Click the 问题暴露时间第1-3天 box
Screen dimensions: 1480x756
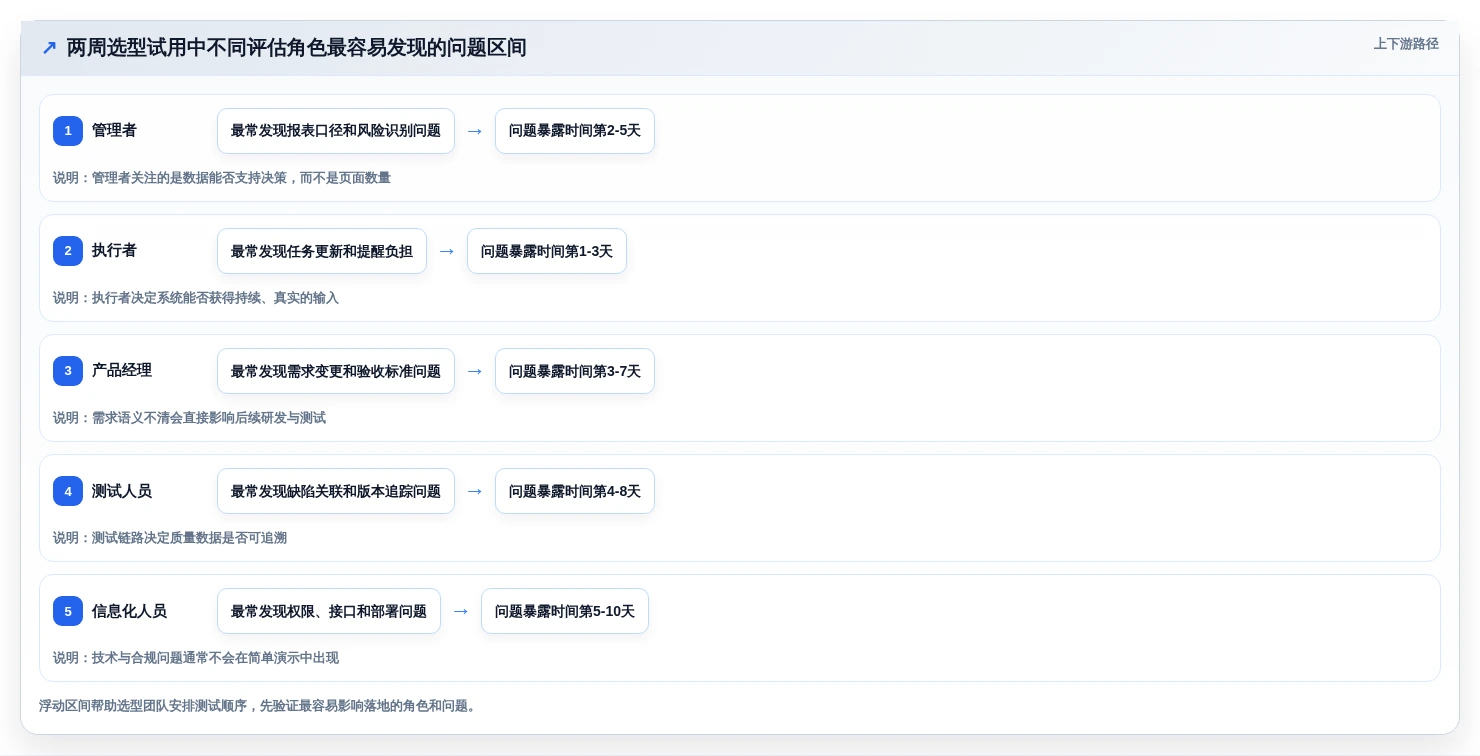point(547,251)
